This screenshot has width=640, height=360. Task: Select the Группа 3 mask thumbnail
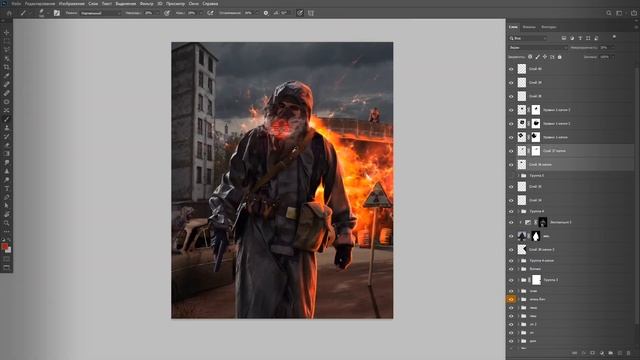click(536, 280)
